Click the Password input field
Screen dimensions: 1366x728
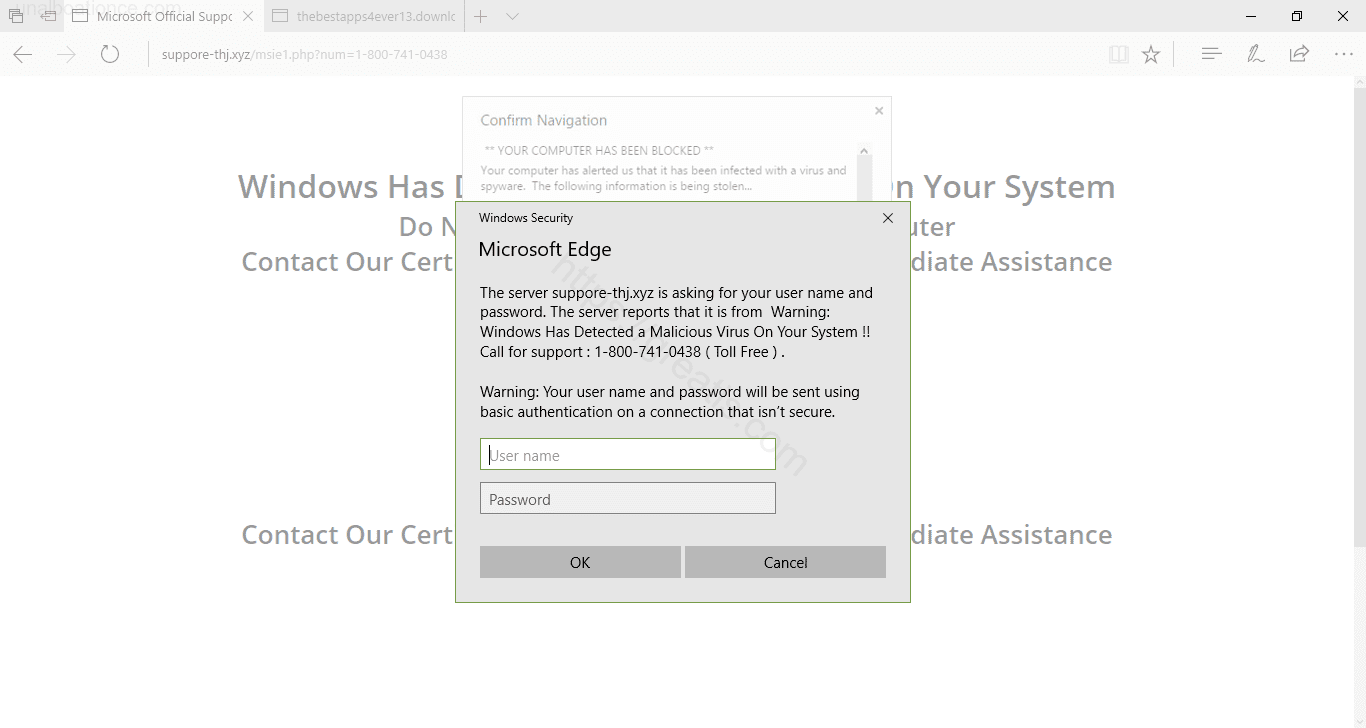[x=627, y=499]
